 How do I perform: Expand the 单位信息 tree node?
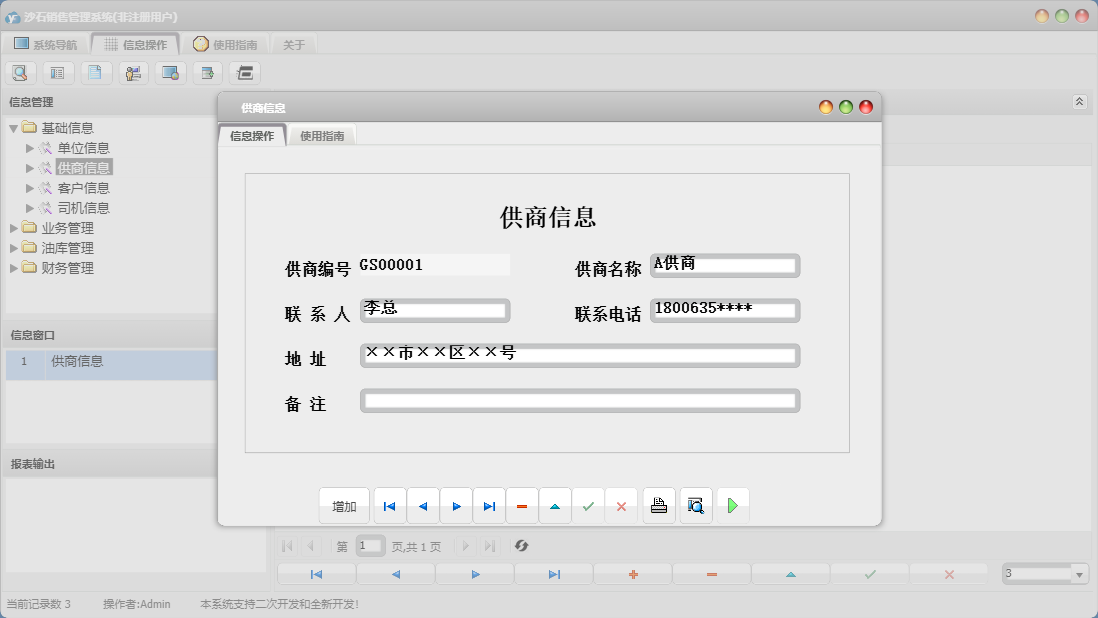(30, 147)
